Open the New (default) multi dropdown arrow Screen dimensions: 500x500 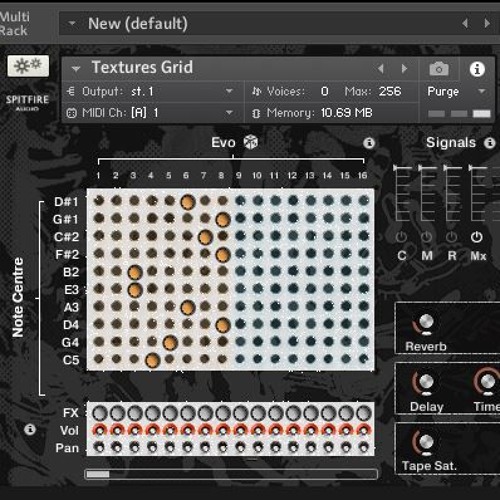[x=72, y=24]
